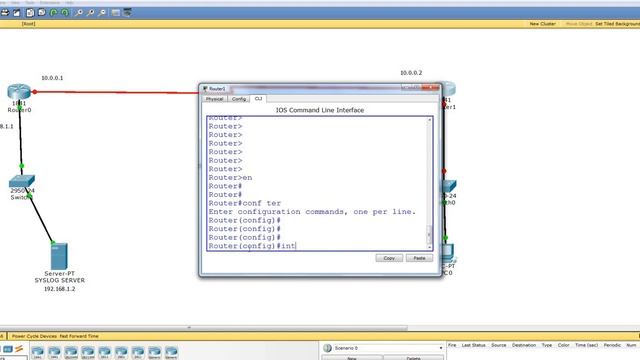Screen dimensions: 640x360
Task: Click the CLI scrollbar up arrow
Action: [429, 120]
